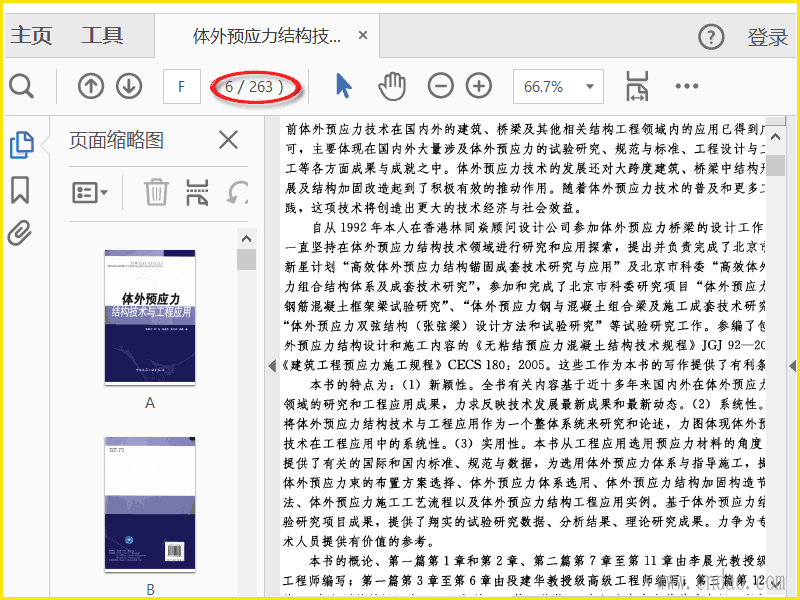Image resolution: width=800 pixels, height=600 pixels.
Task: Close the 体外预应力结构技 document tab
Action: [x=363, y=35]
